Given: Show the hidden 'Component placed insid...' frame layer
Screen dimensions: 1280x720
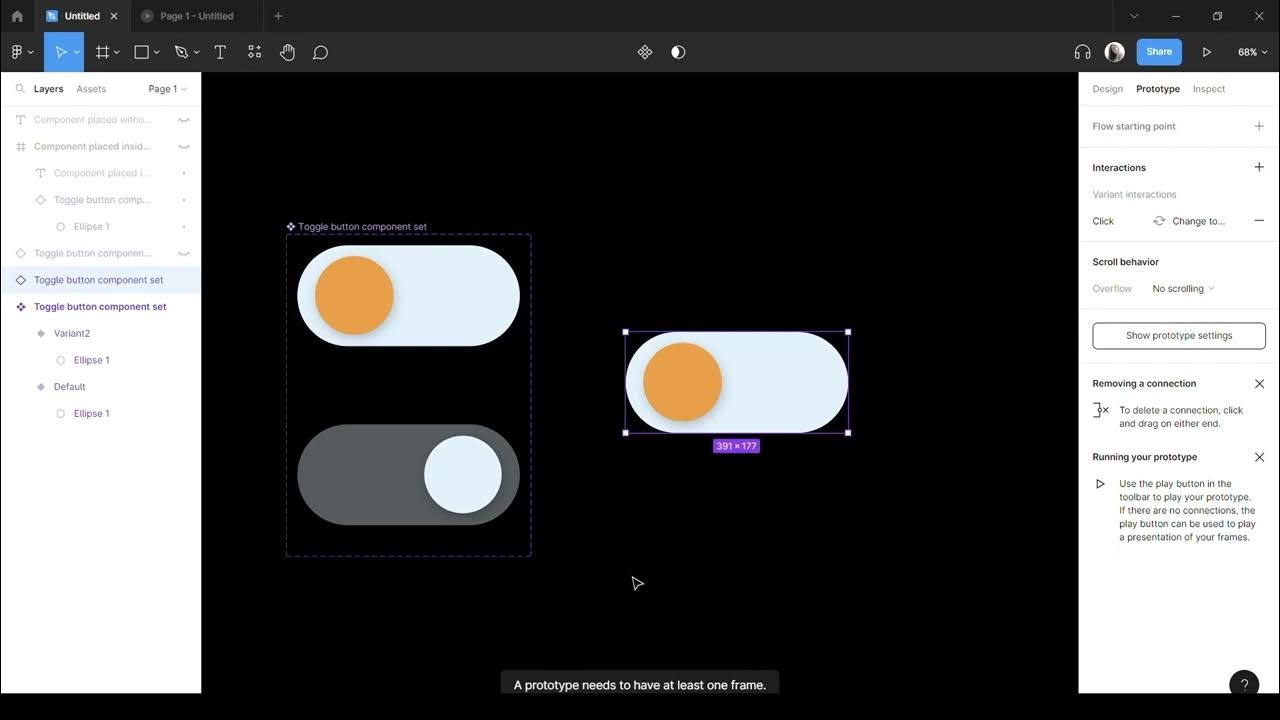Looking at the screenshot, I should click(x=184, y=147).
